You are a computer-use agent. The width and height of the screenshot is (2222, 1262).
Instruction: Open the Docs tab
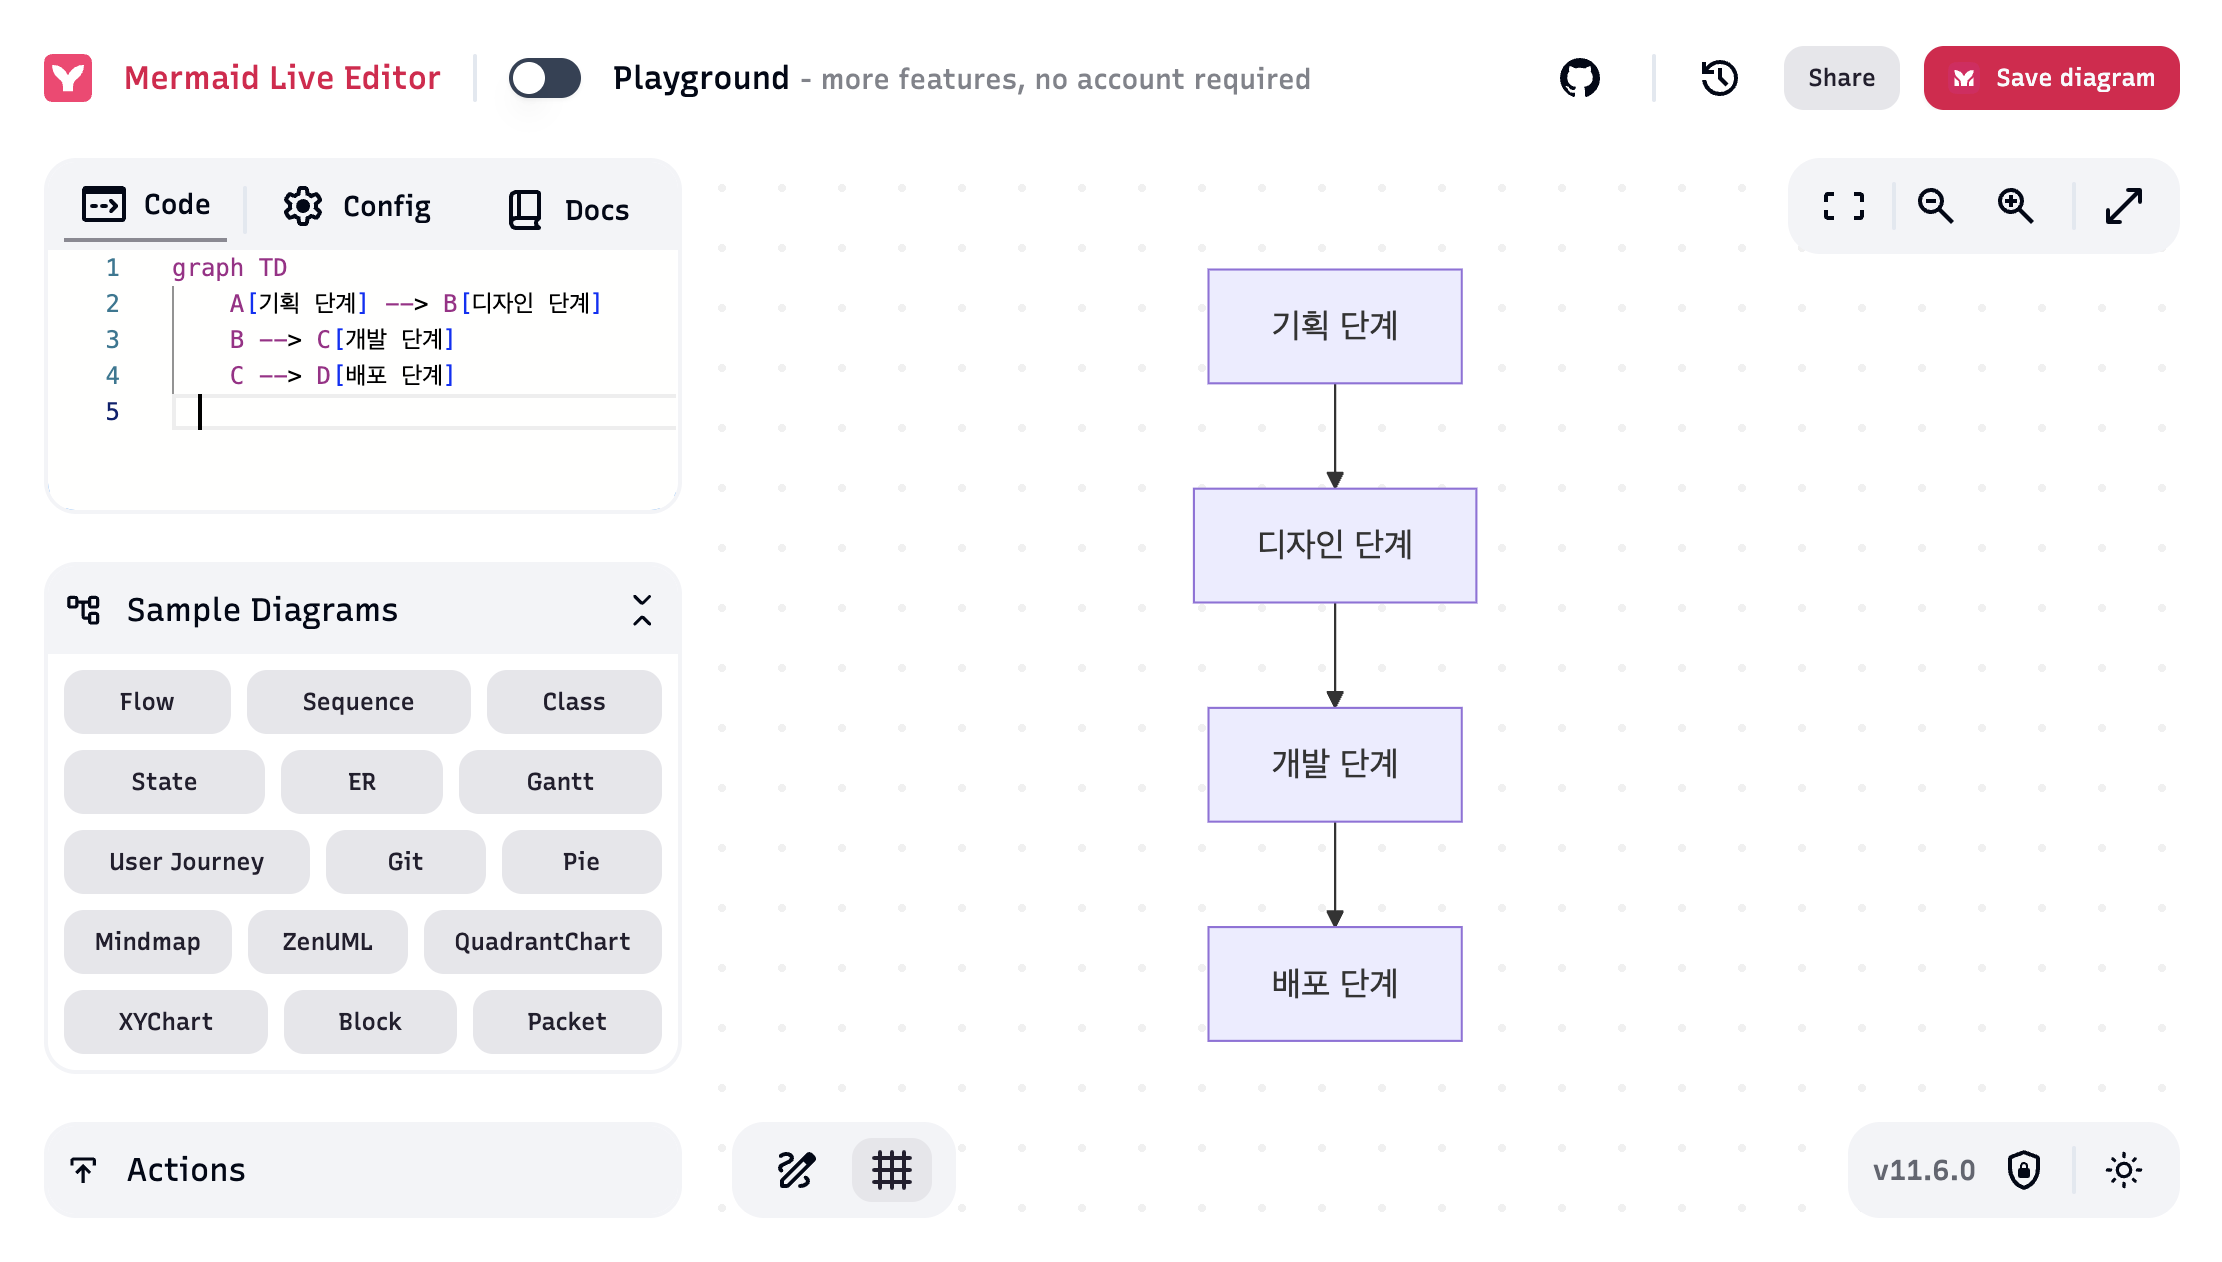tap(569, 209)
